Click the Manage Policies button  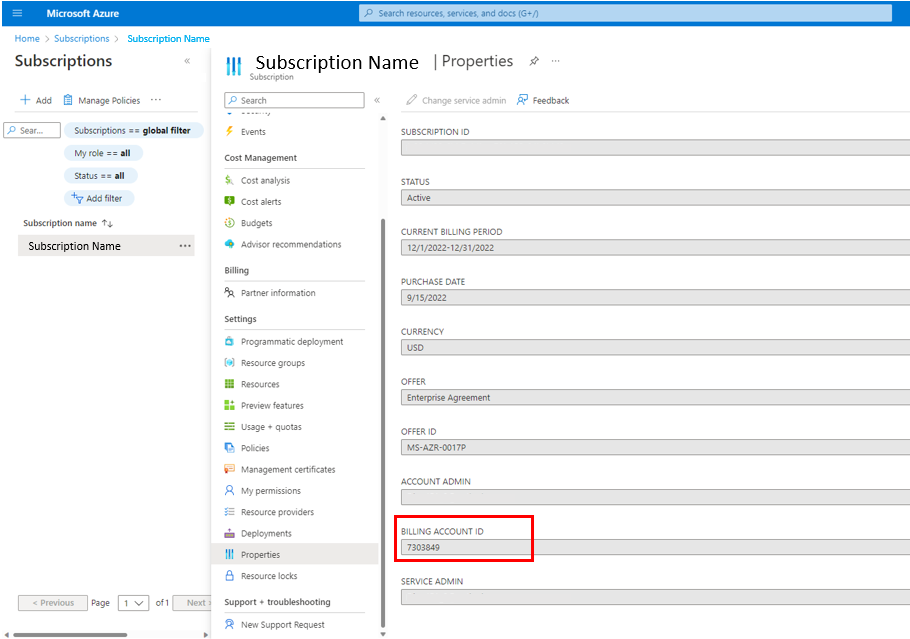point(101,100)
